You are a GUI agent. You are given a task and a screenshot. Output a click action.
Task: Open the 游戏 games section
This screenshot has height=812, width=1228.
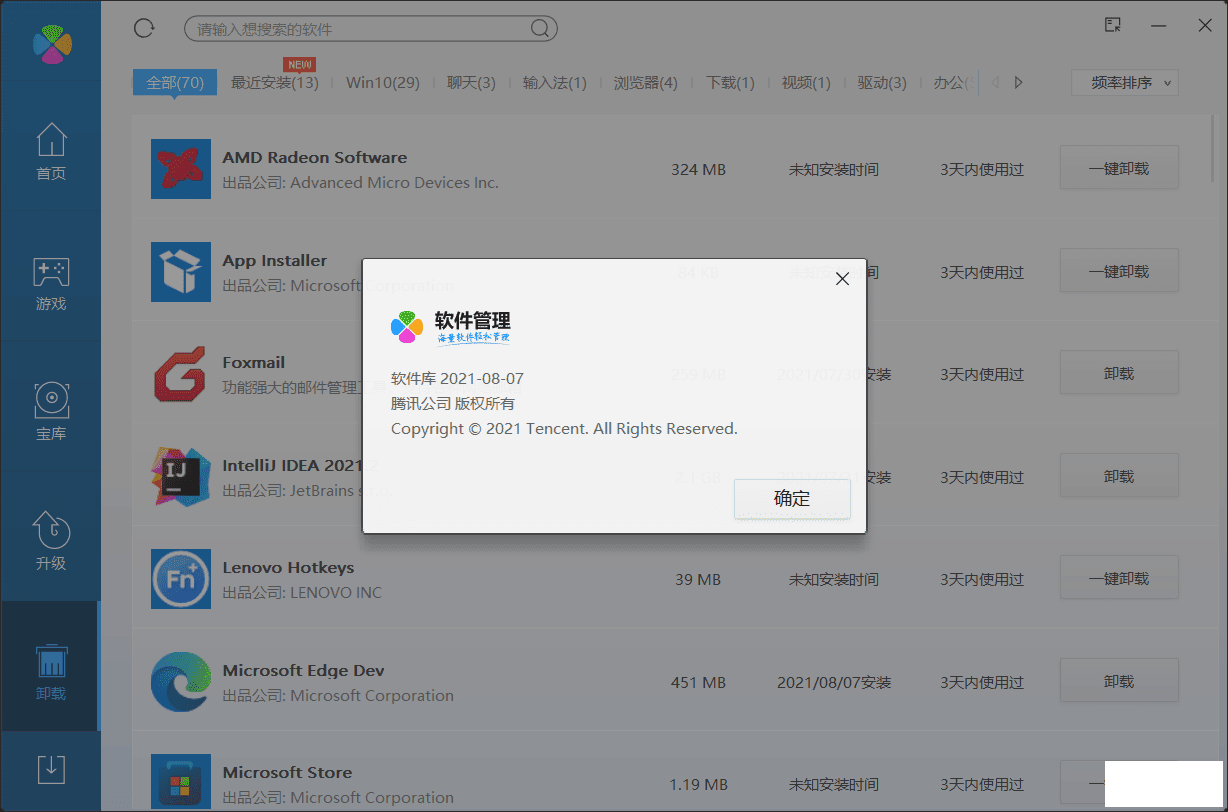pos(51,284)
